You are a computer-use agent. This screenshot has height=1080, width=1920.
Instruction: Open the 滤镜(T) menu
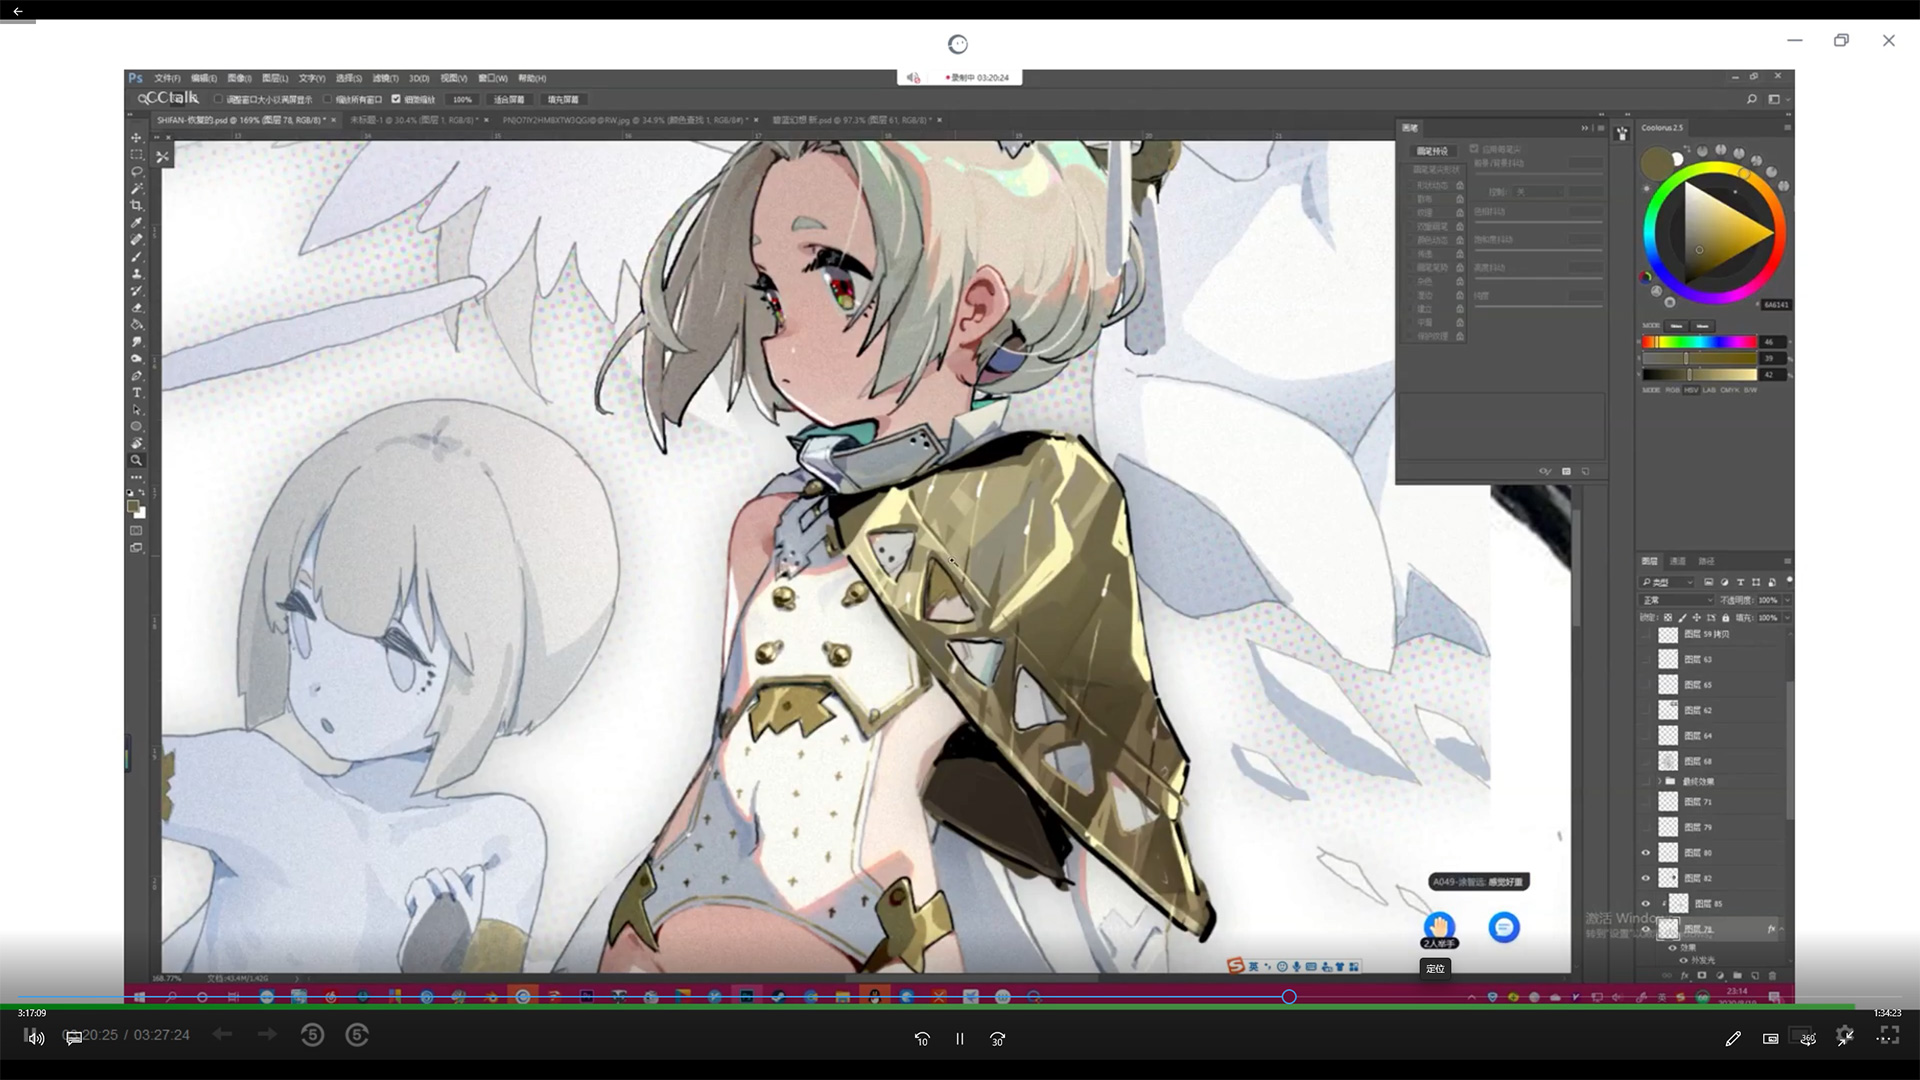click(x=385, y=78)
